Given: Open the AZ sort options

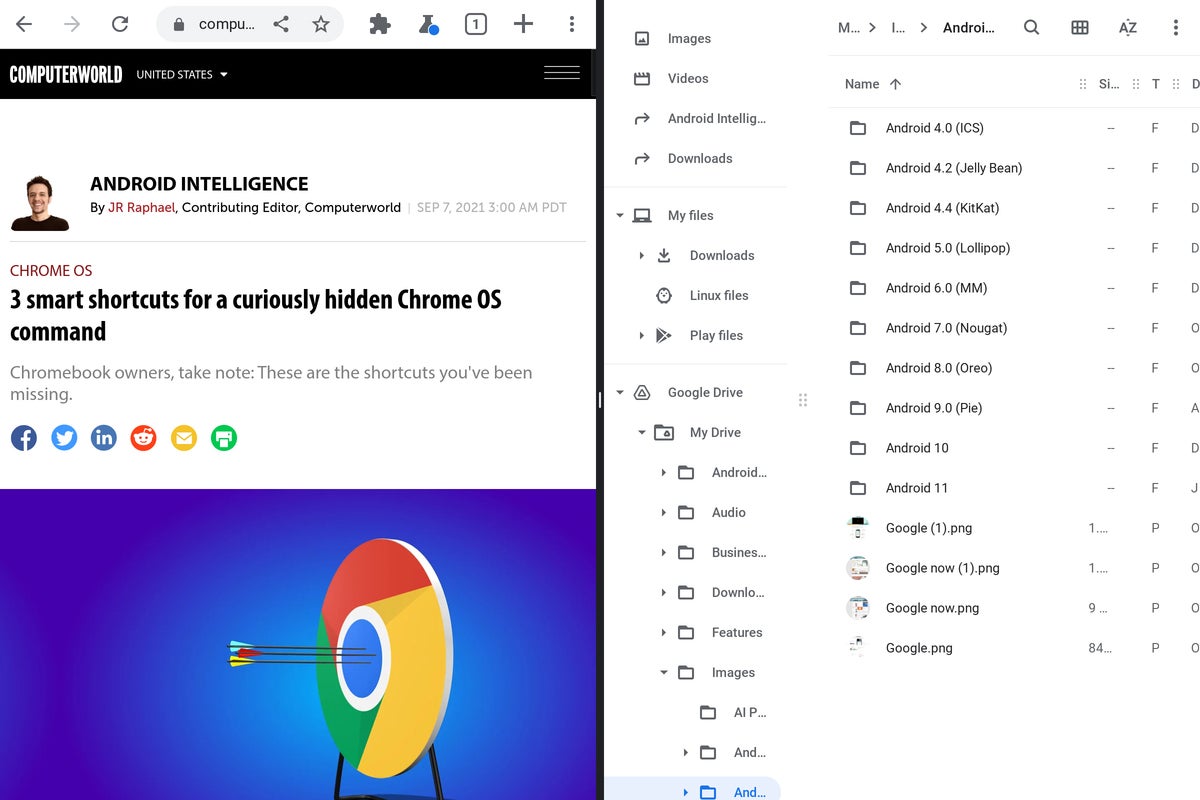Looking at the screenshot, I should coord(1128,28).
